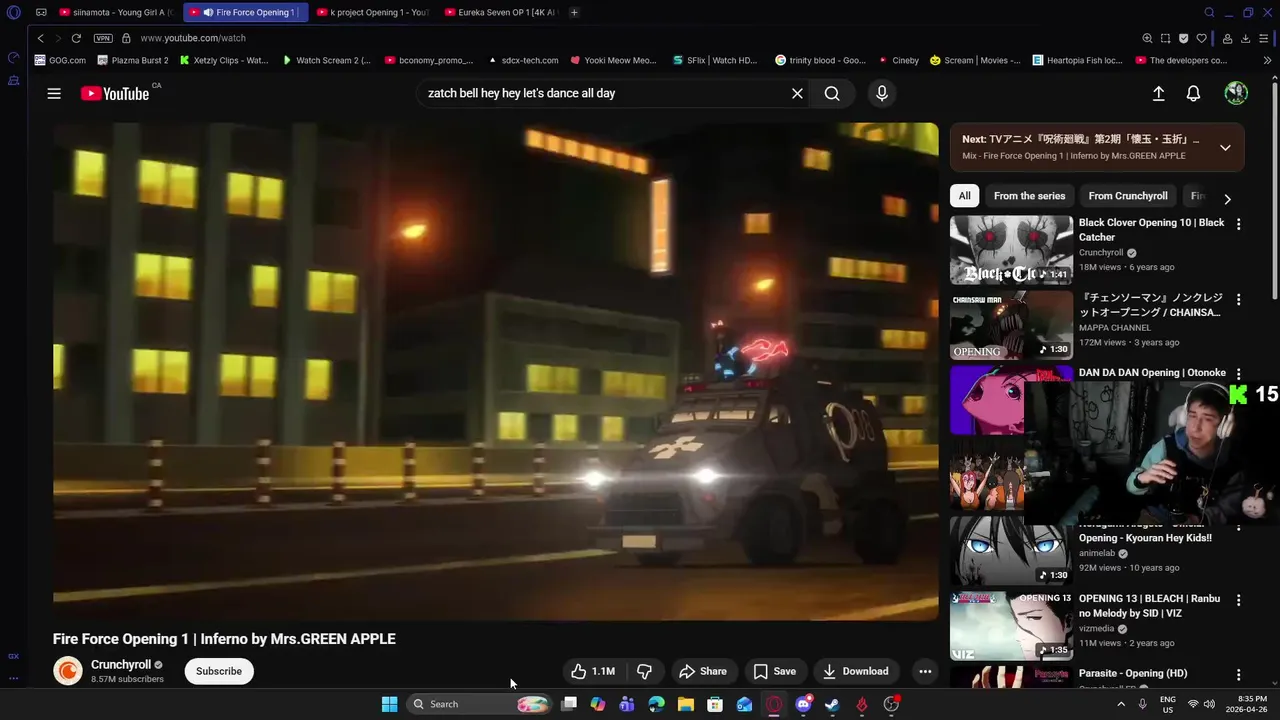This screenshot has height=720, width=1280.
Task: Open Task View from the taskbar
Action: (569, 704)
